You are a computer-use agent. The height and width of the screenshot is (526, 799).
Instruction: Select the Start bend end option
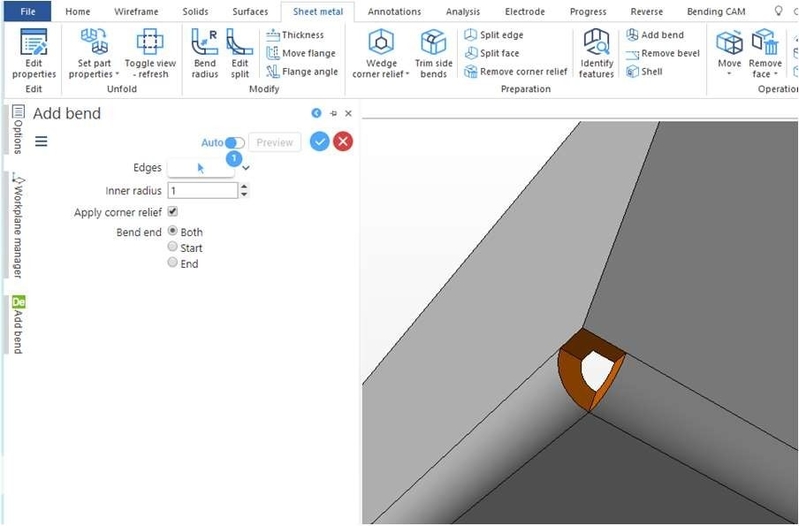tap(173, 247)
